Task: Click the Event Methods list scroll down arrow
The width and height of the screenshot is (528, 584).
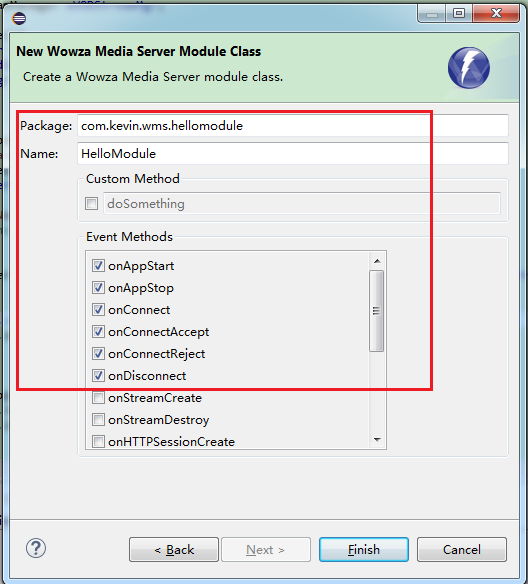Action: click(377, 440)
